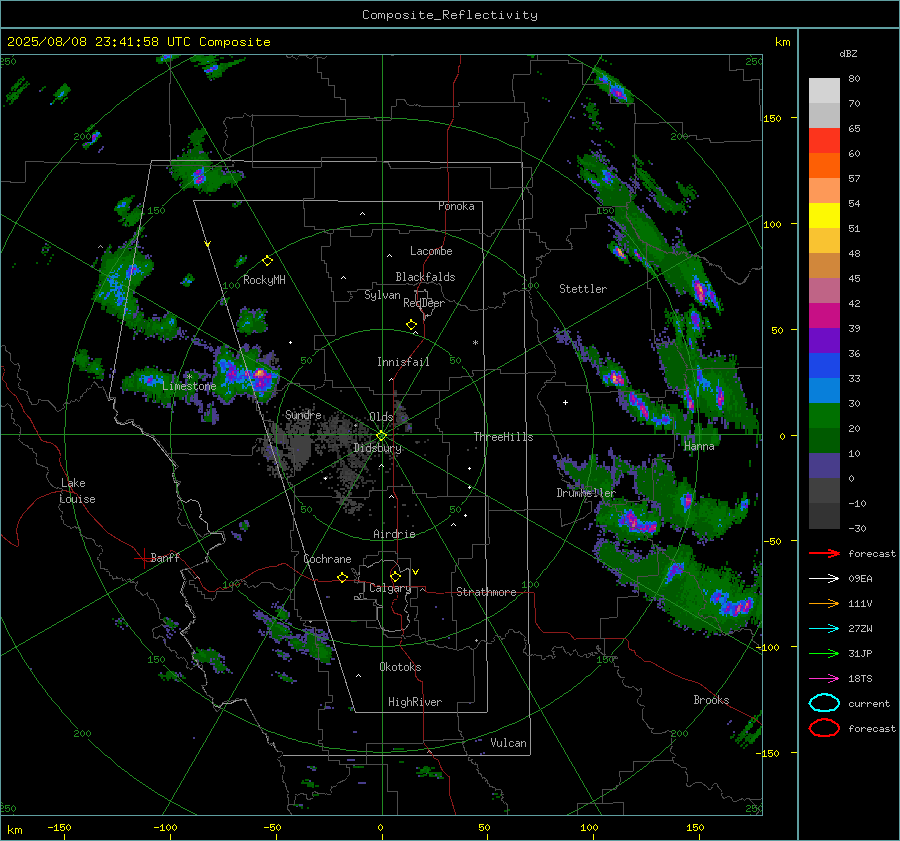The image size is (900, 841).
Task: Click the magenta 18TS arrow icon
Action: click(824, 679)
